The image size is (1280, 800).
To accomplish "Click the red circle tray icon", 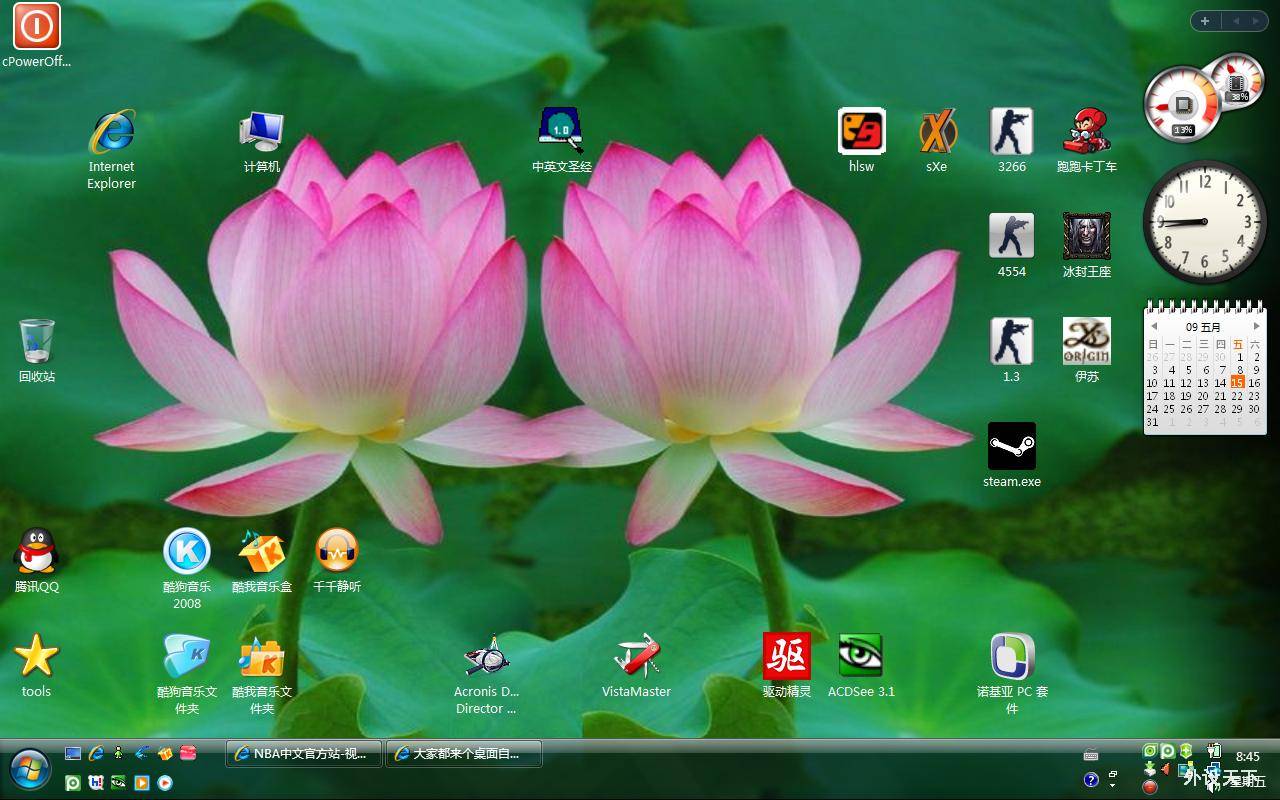I will (1150, 787).
